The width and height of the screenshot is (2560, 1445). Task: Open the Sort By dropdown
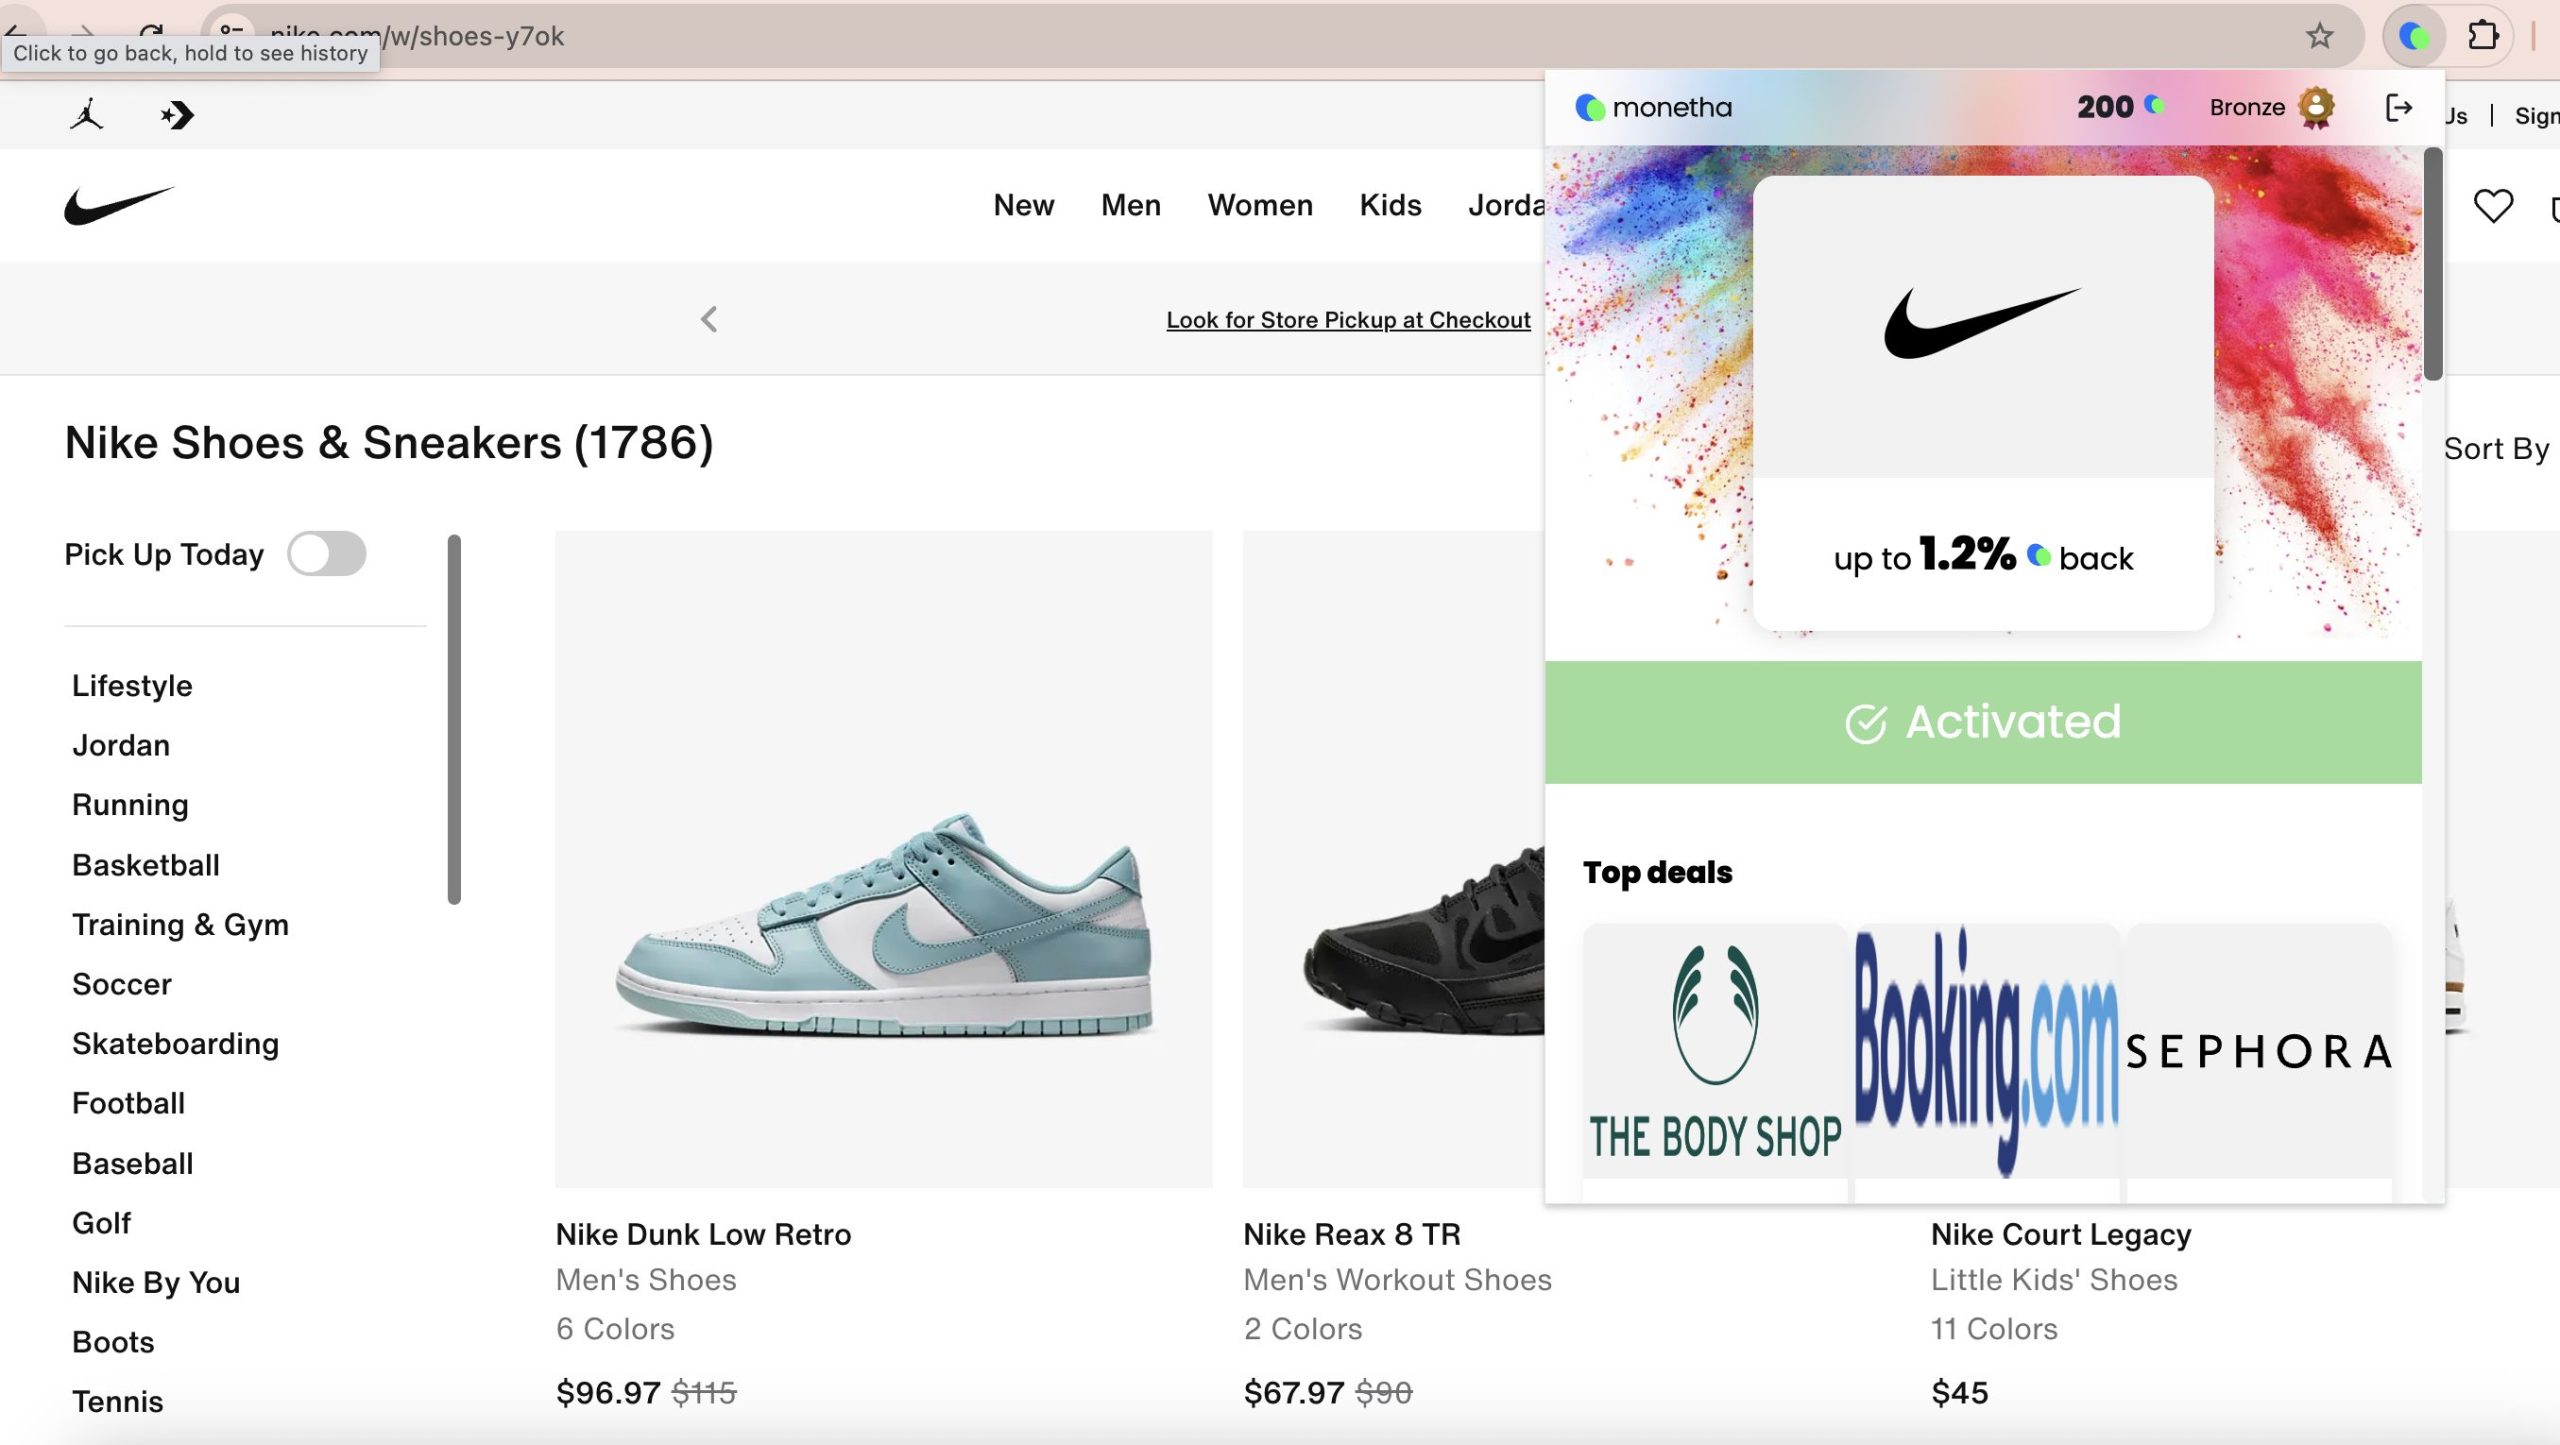[2495, 449]
